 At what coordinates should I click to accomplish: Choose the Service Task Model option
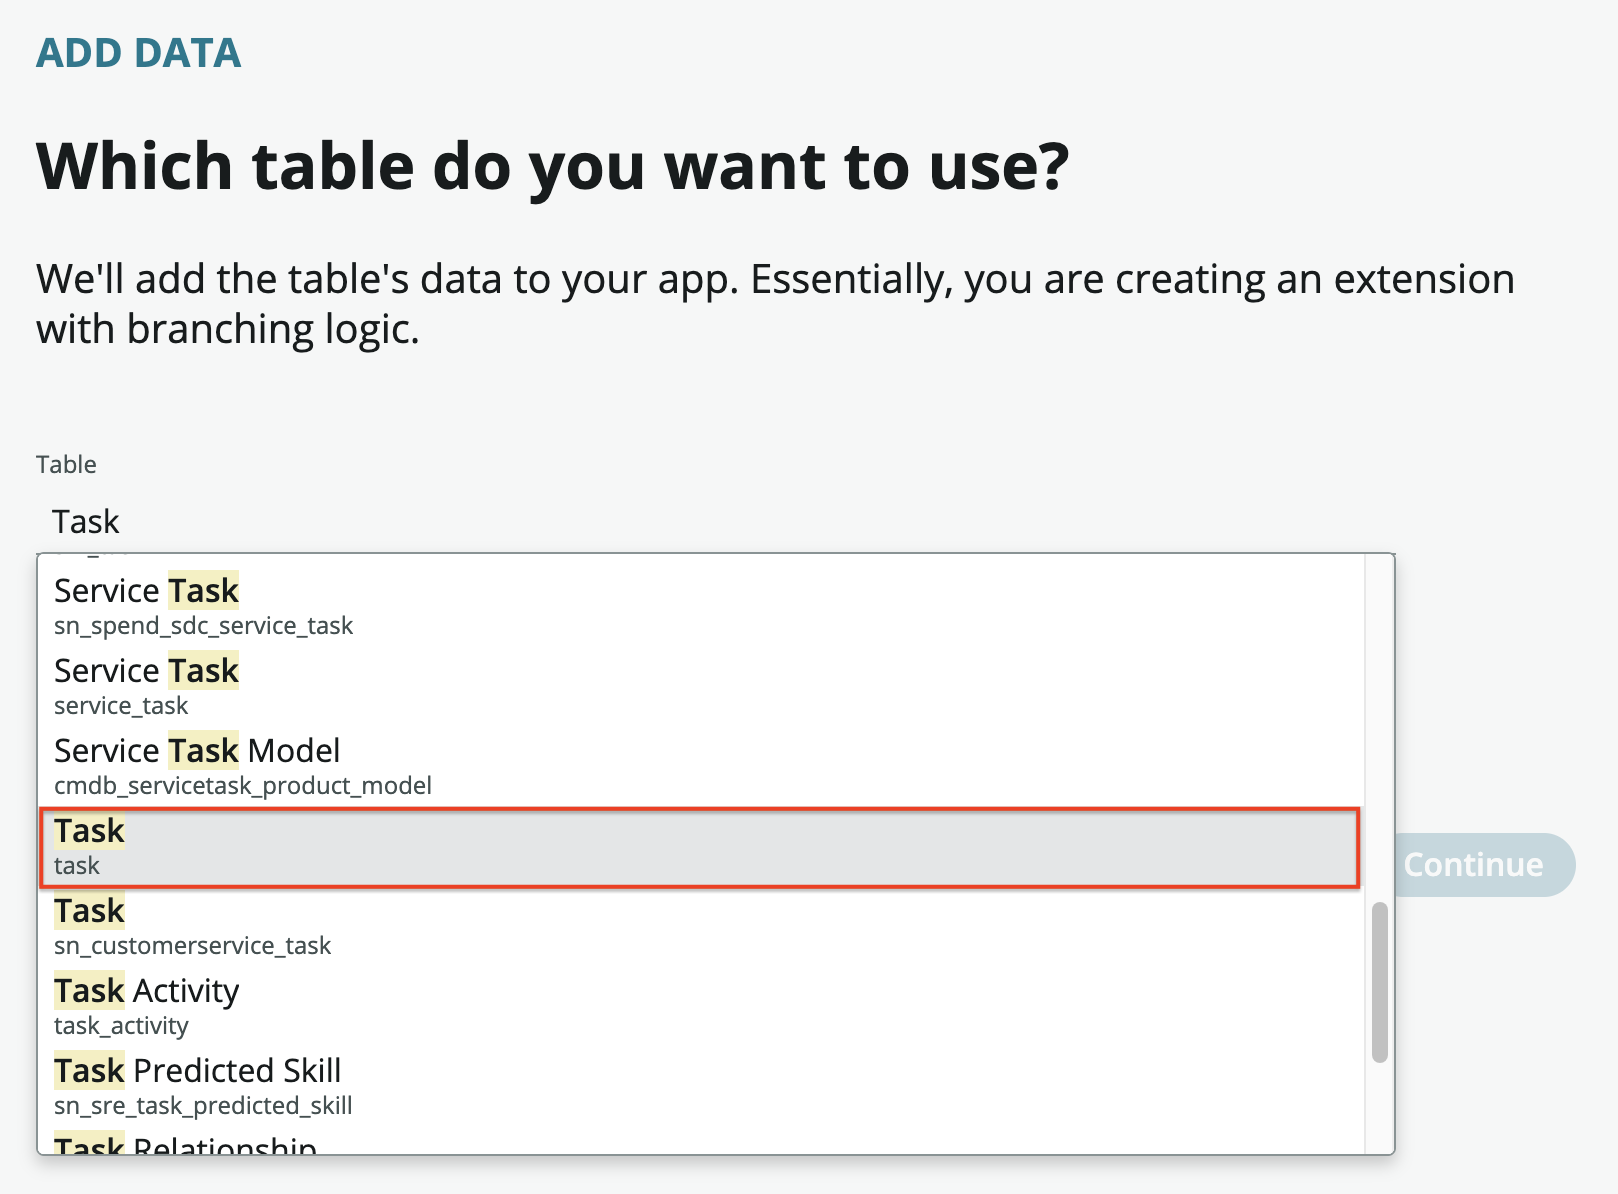701,767
